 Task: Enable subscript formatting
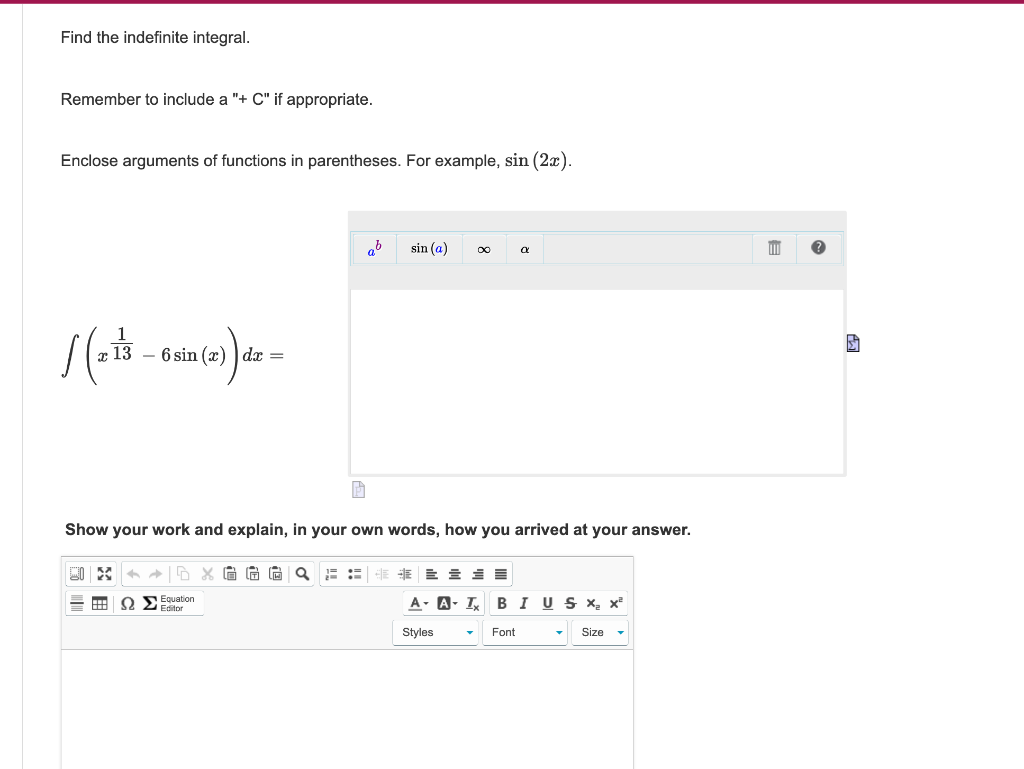click(592, 603)
